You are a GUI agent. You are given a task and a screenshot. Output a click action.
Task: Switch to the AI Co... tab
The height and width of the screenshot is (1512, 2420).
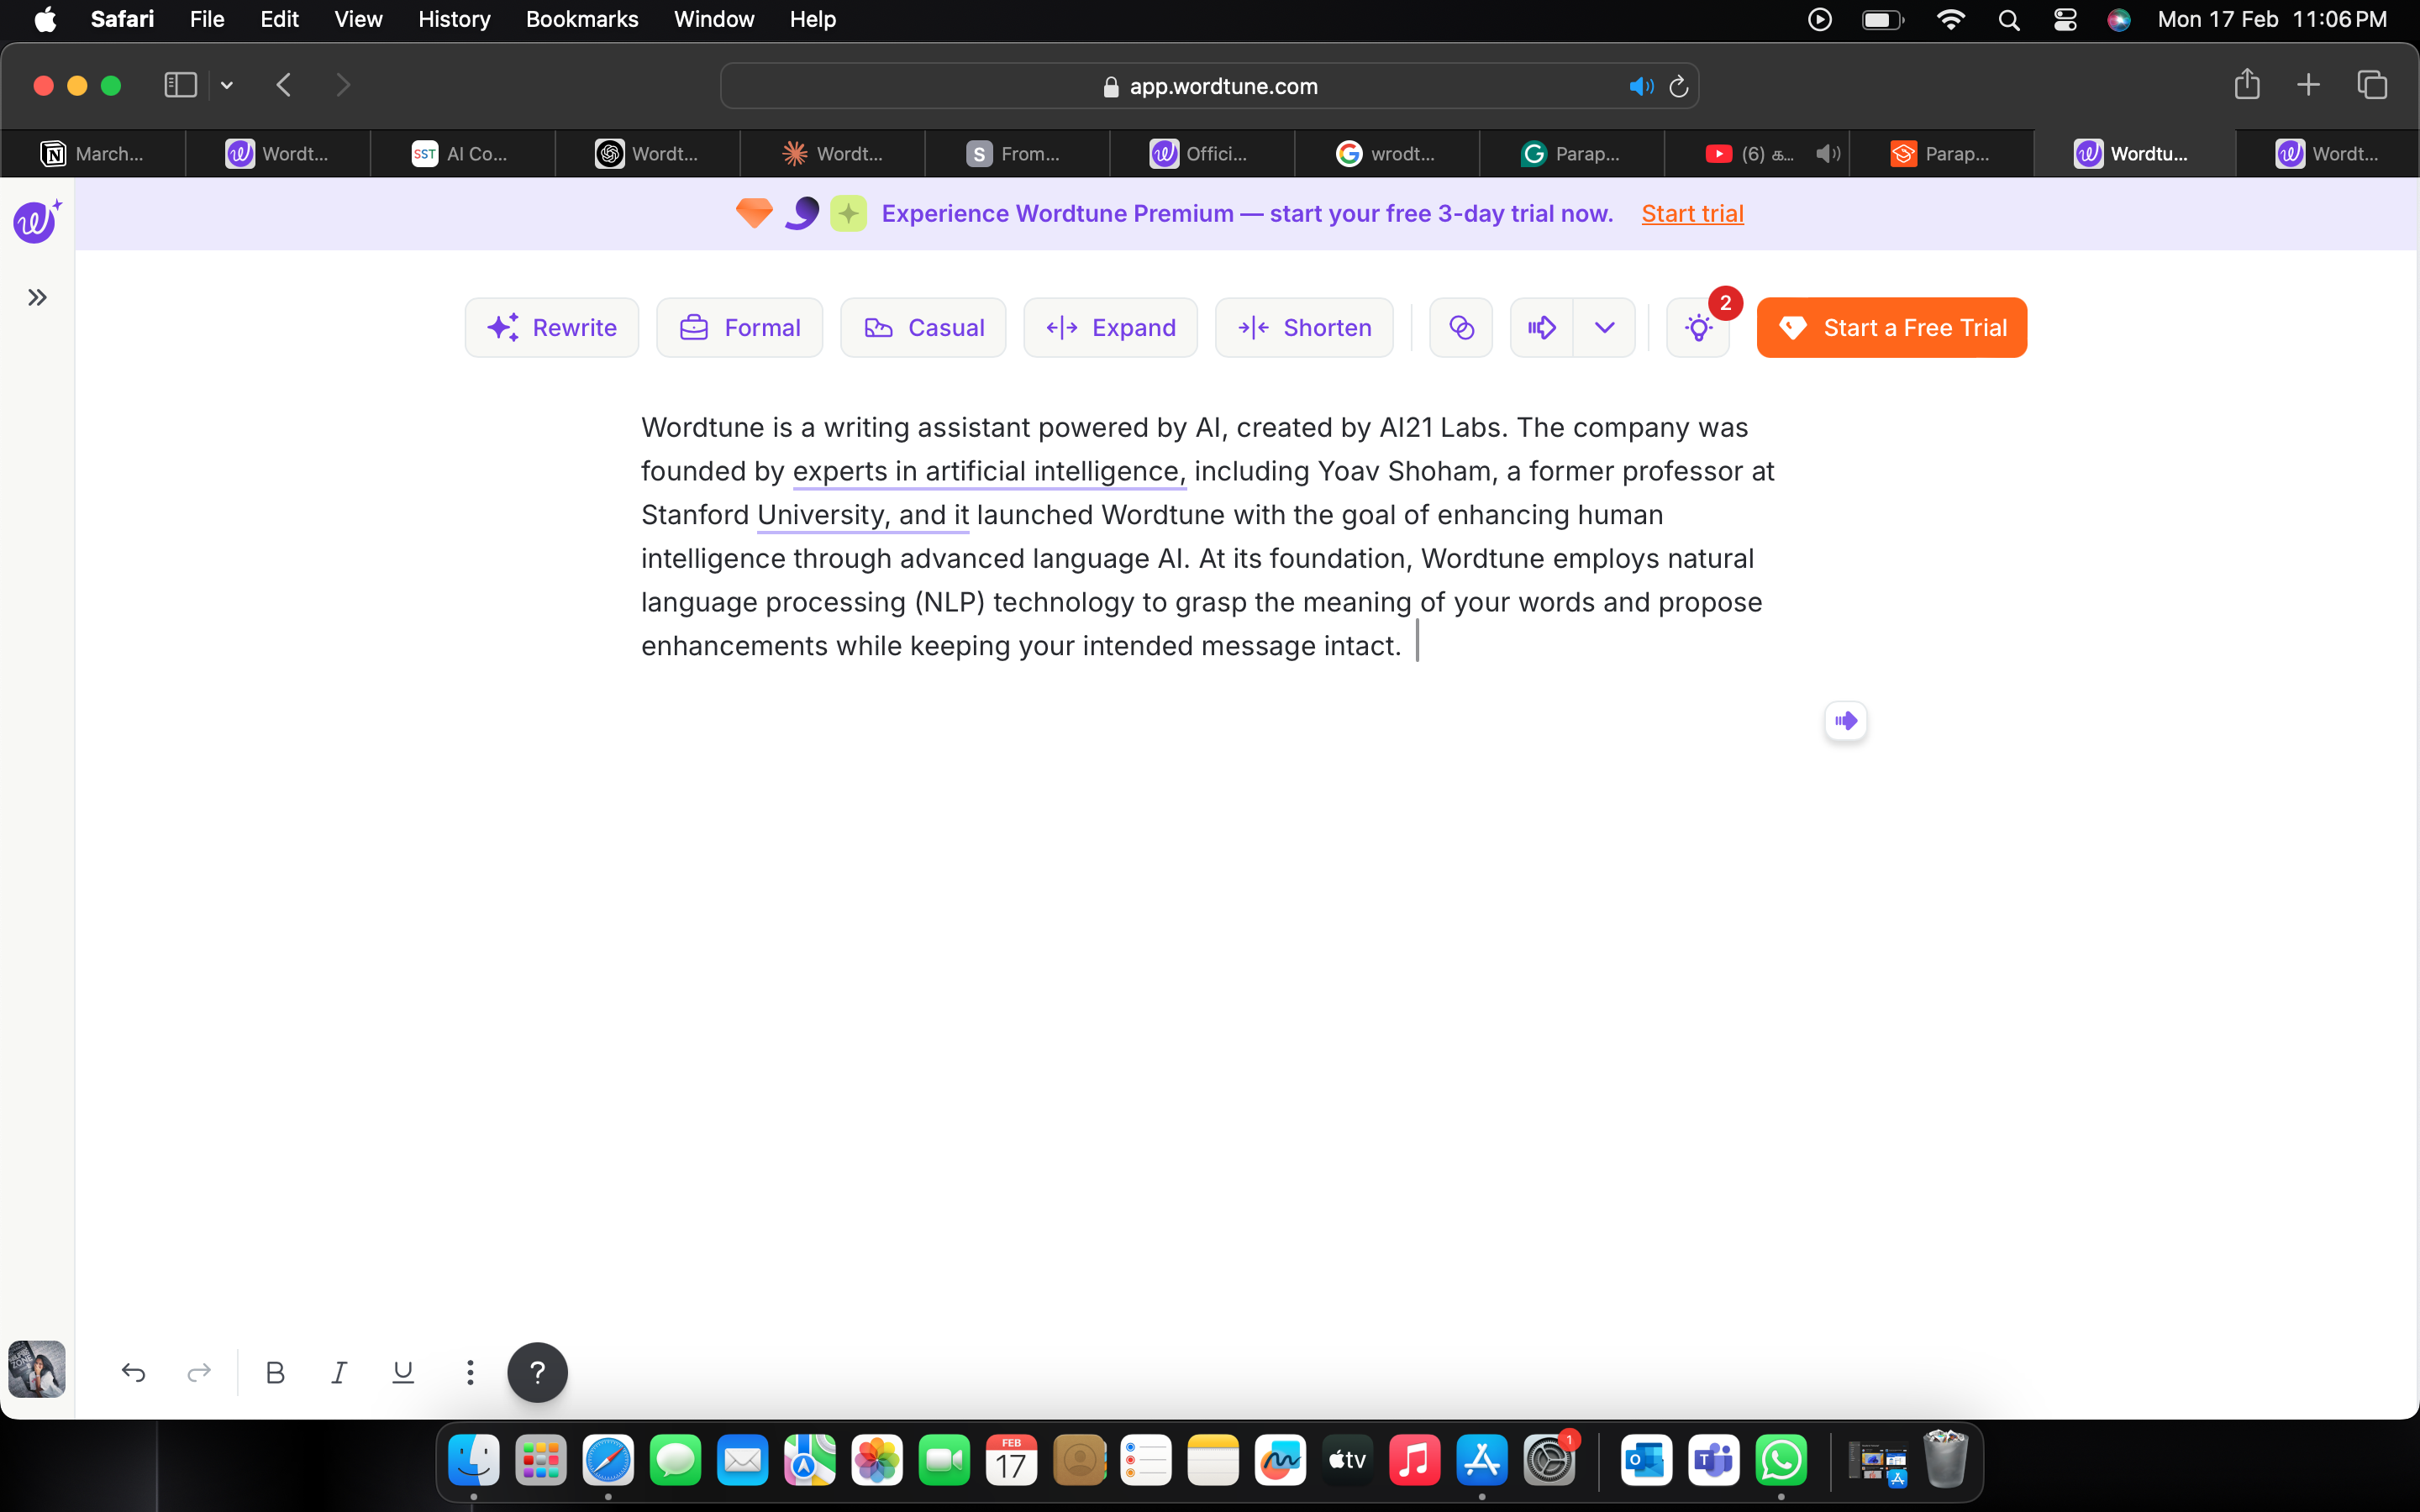pyautogui.click(x=462, y=153)
